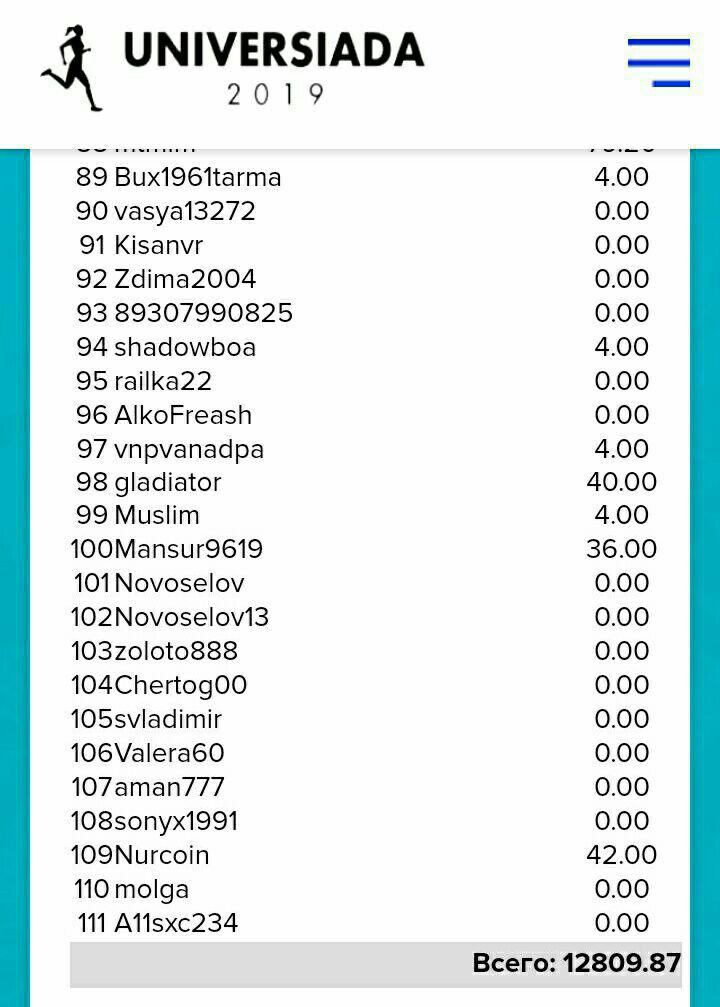
Task: Click Nurcoin's 42.00 score
Action: pyautogui.click(x=621, y=856)
